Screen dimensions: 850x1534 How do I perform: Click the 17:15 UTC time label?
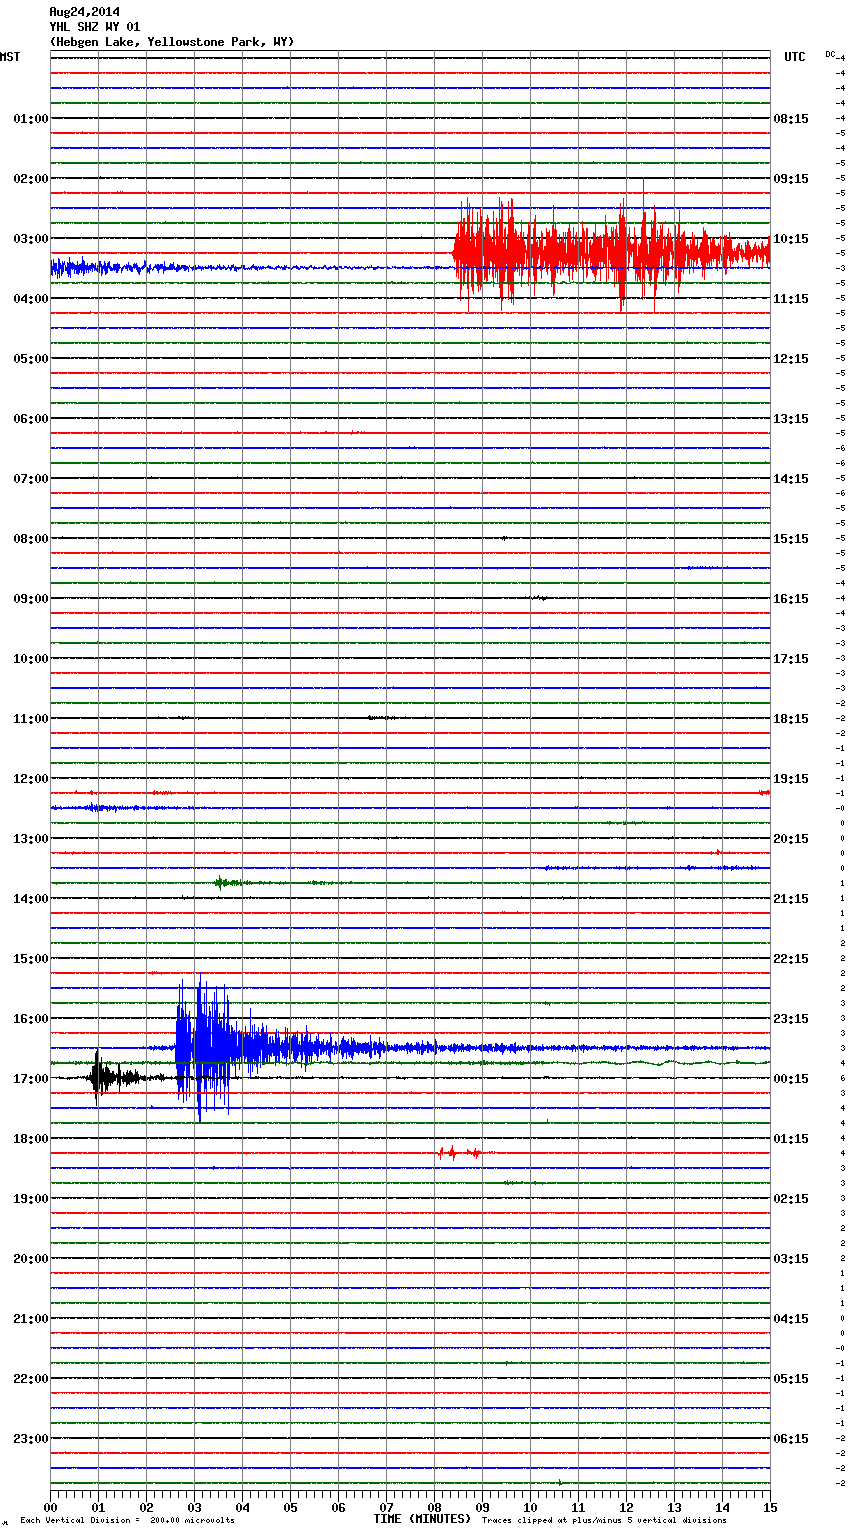point(791,659)
